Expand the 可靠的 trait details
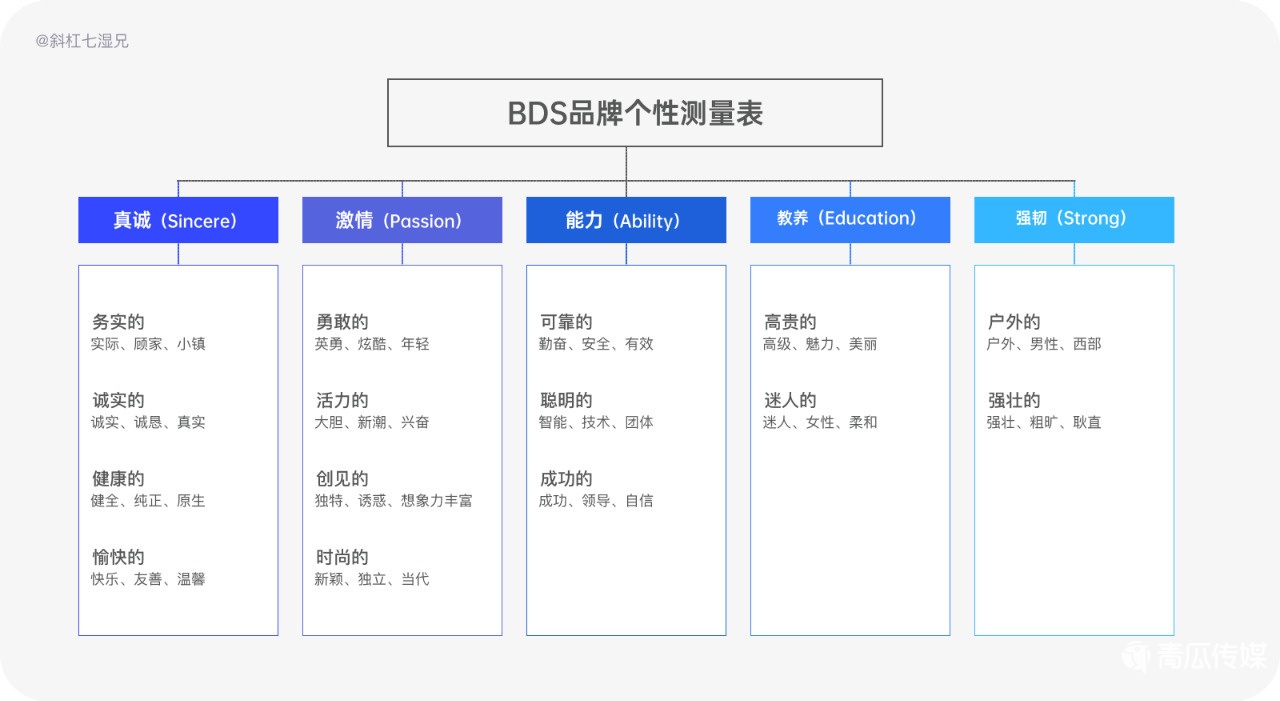The height and width of the screenshot is (701, 1280). tap(566, 322)
